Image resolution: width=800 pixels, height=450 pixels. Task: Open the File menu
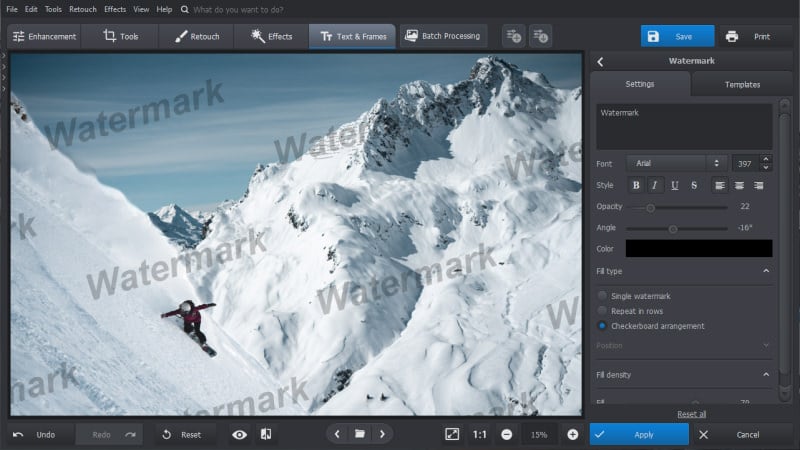click(x=12, y=9)
